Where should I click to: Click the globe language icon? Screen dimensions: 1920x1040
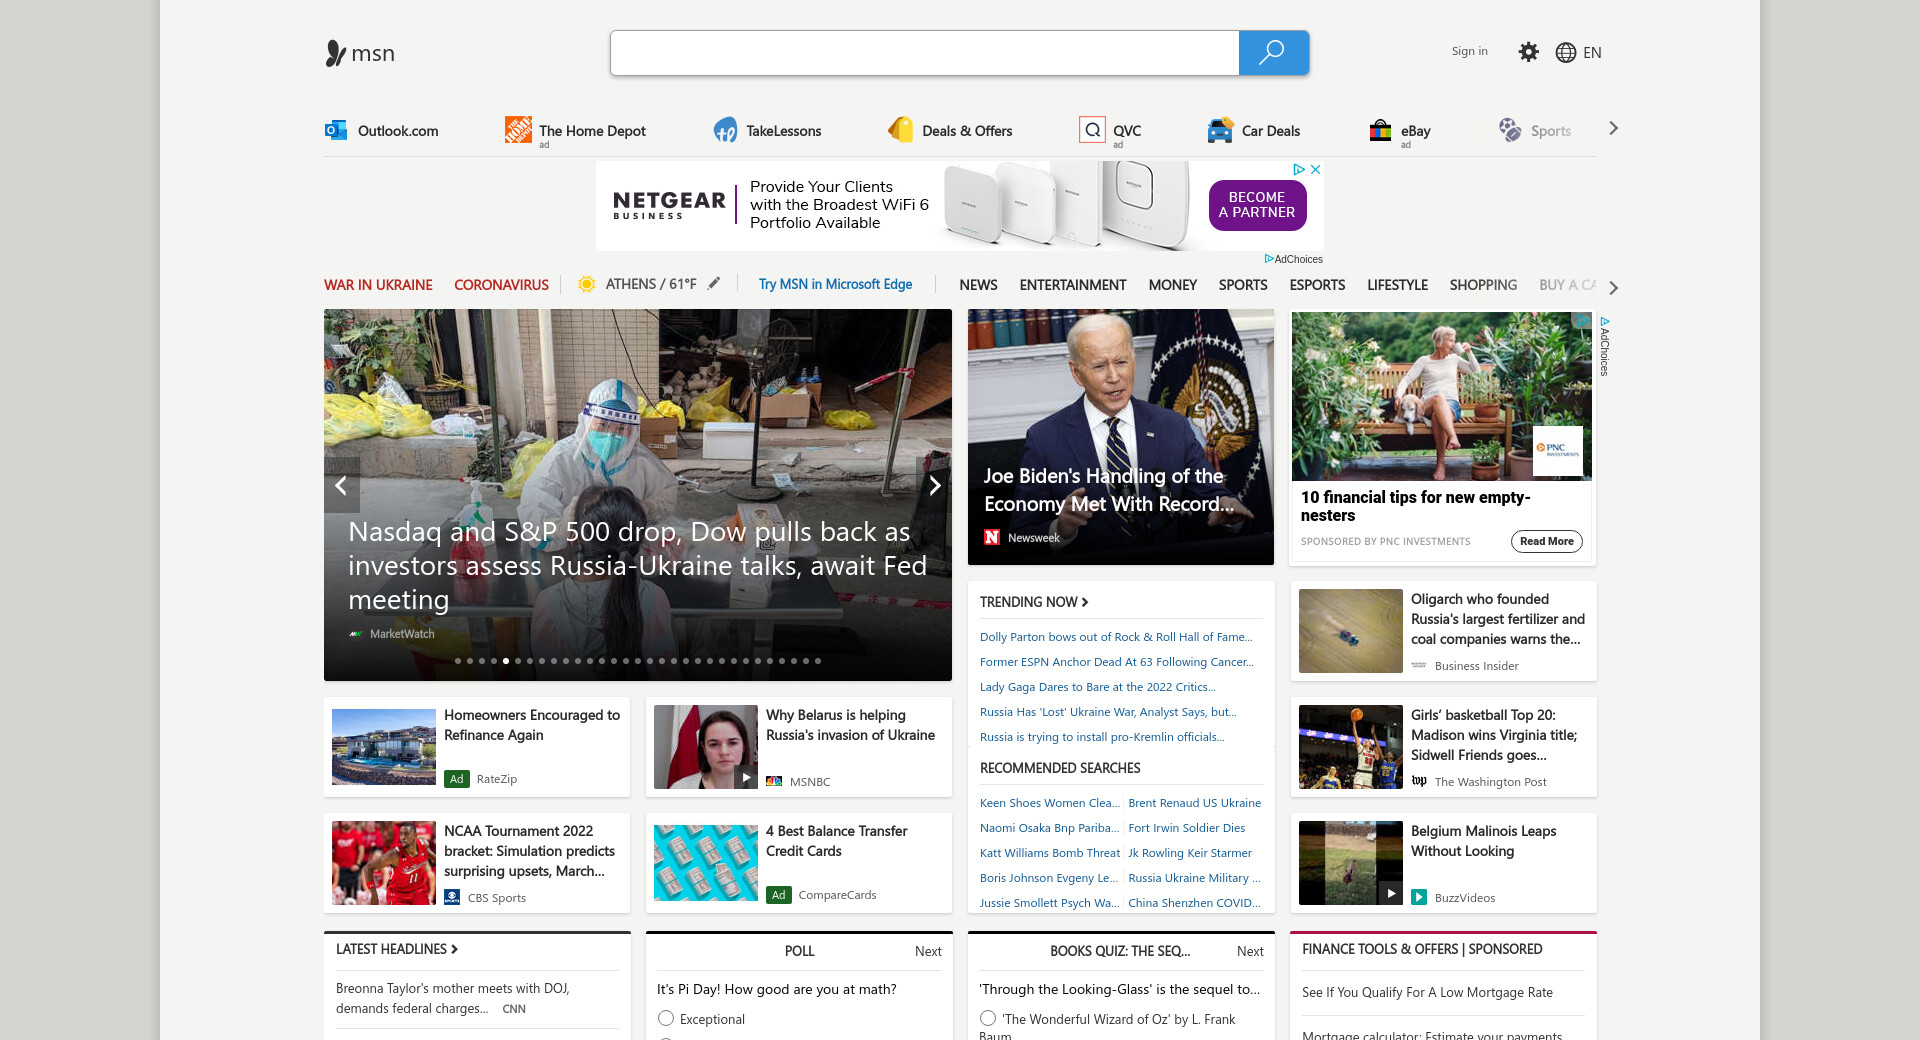1566,53
